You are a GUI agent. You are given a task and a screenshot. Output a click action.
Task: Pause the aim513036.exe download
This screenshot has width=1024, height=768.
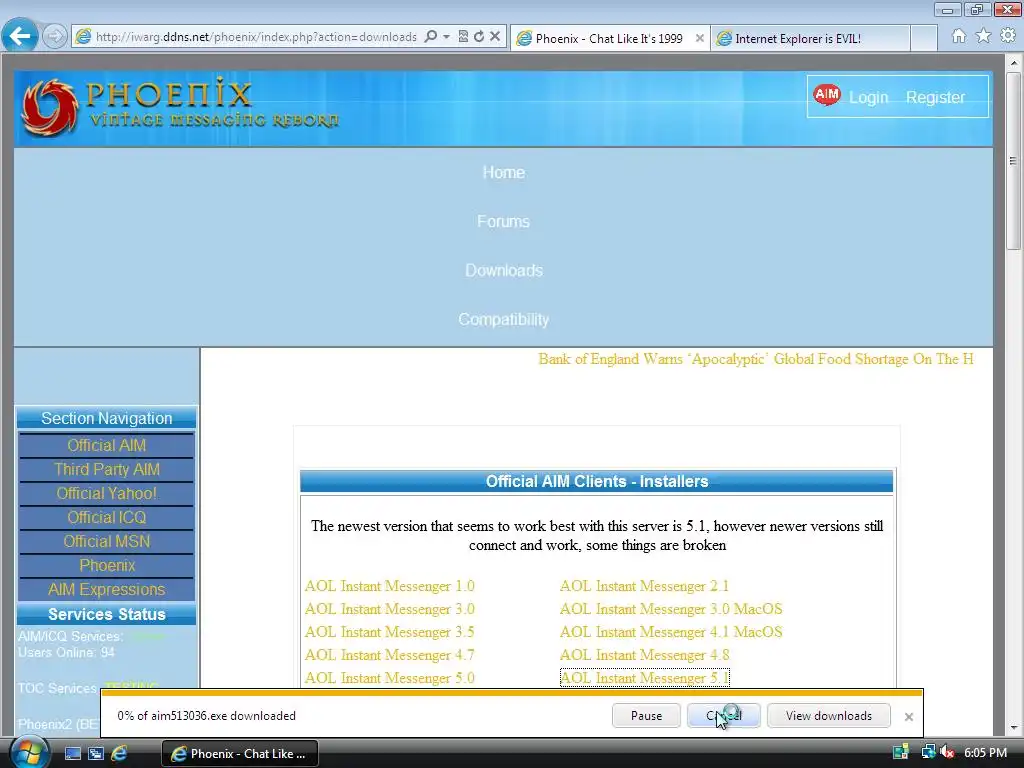coord(647,716)
